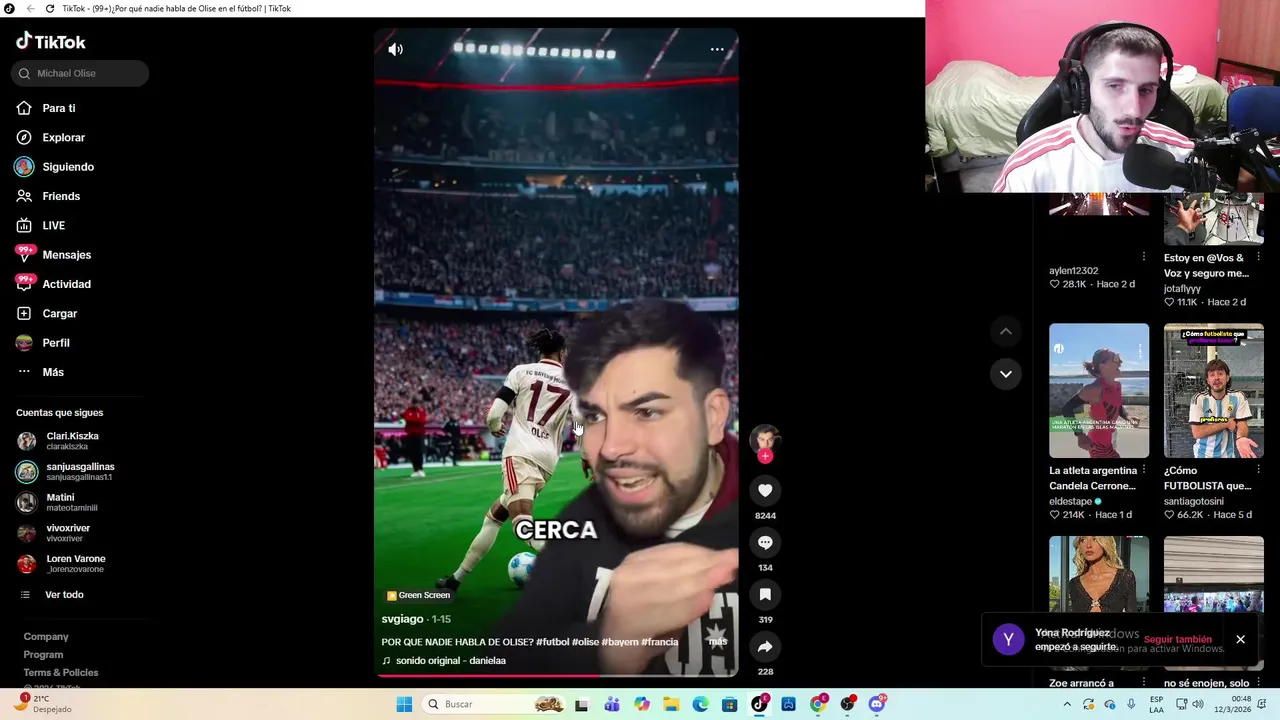Show hidden system tray icons

[x=1067, y=704]
